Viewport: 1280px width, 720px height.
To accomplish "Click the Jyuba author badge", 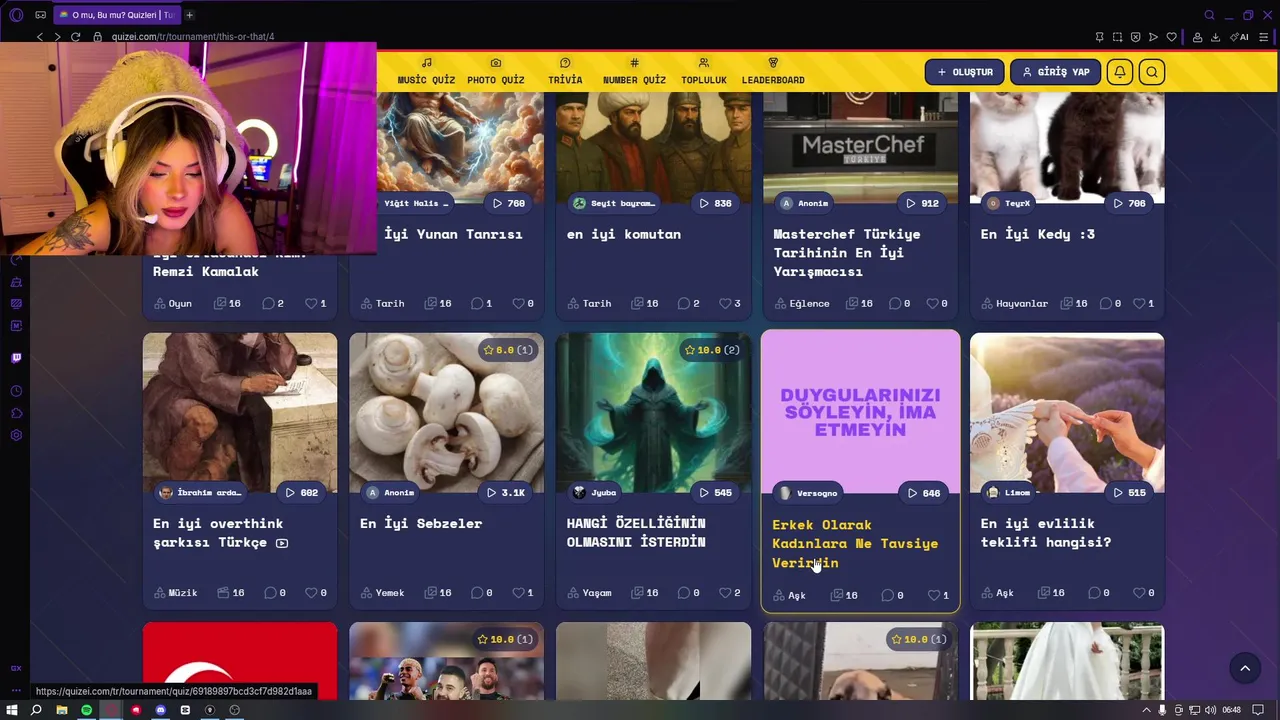I will coord(594,492).
